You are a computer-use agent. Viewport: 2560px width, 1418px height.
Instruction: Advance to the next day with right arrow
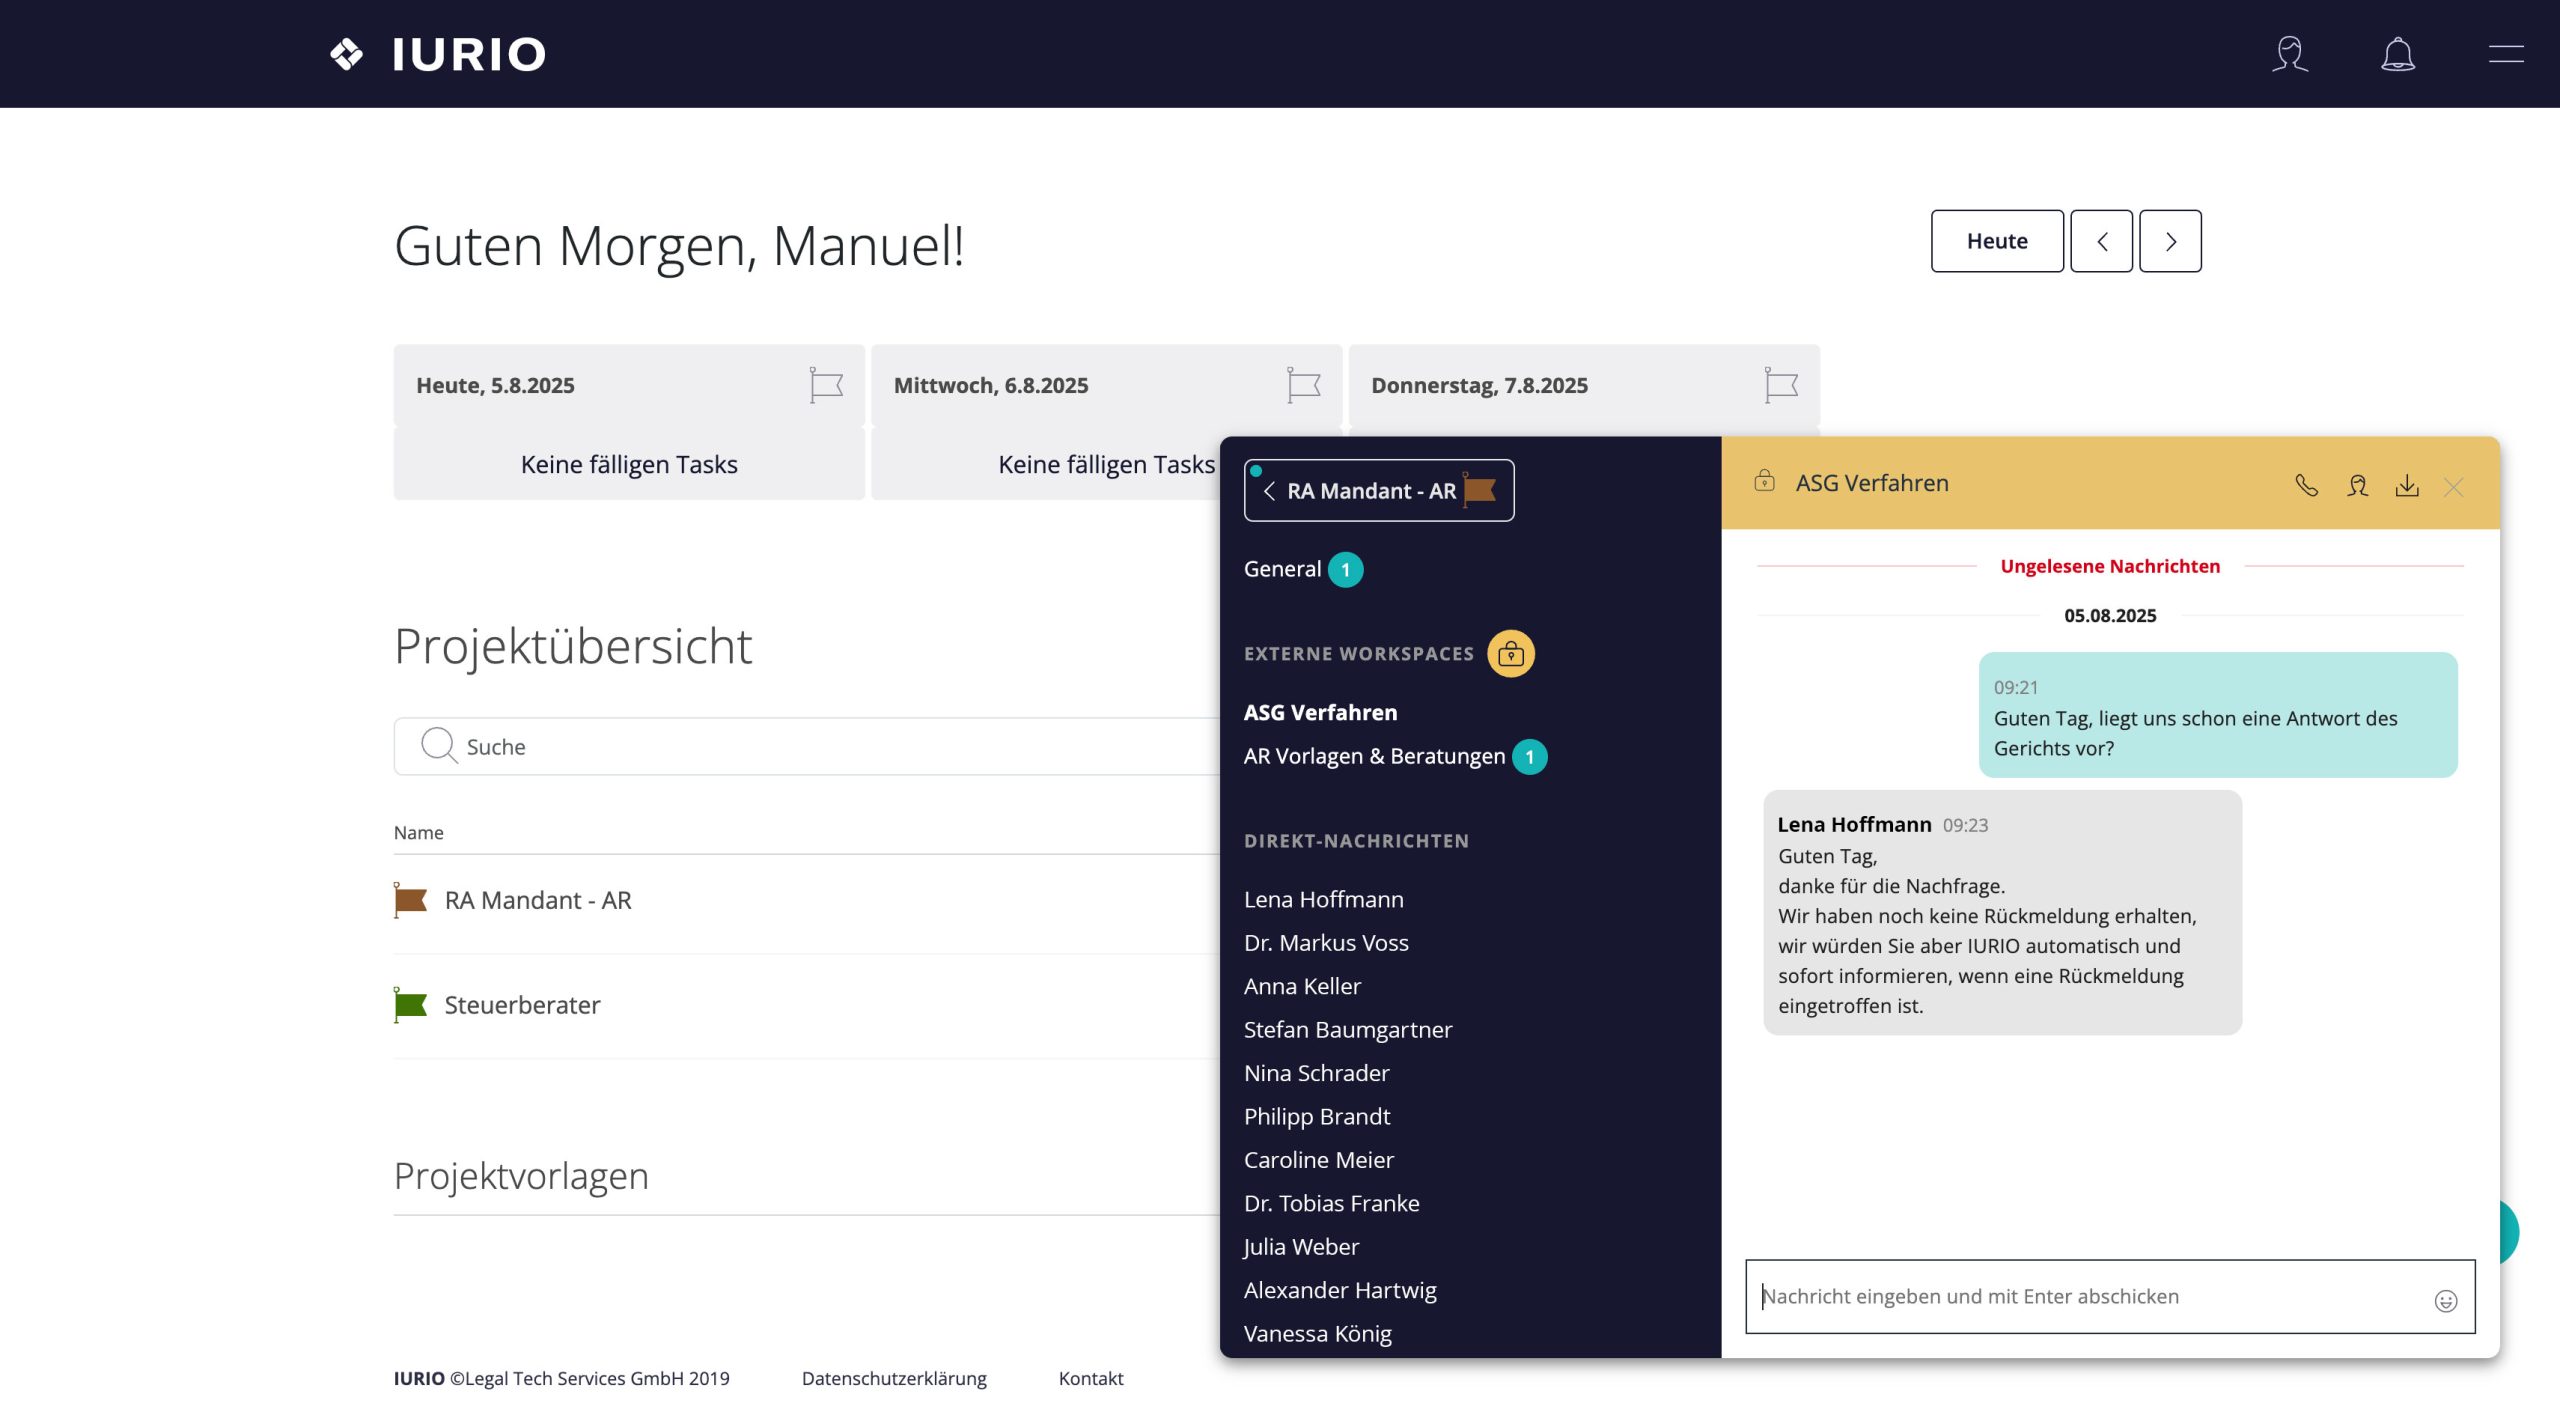[x=2170, y=241]
